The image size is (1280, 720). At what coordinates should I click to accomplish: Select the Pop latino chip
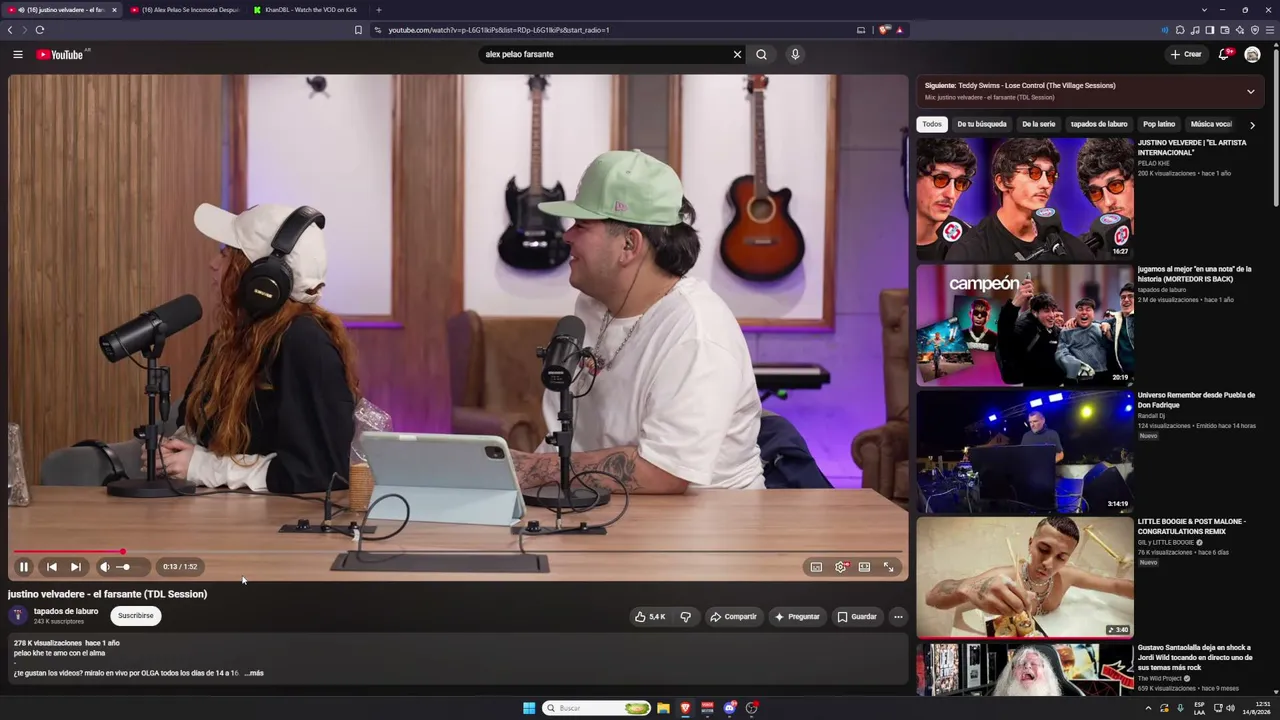point(1159,124)
